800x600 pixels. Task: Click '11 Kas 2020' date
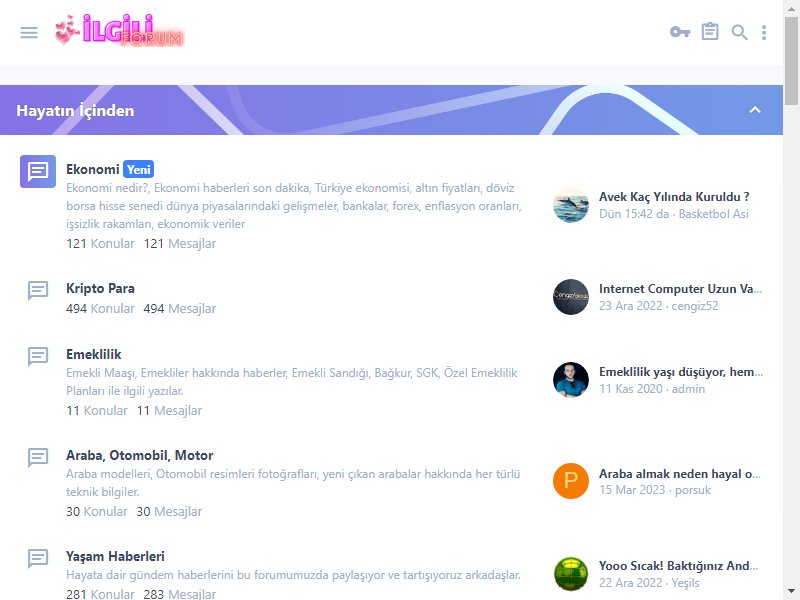[631, 389]
